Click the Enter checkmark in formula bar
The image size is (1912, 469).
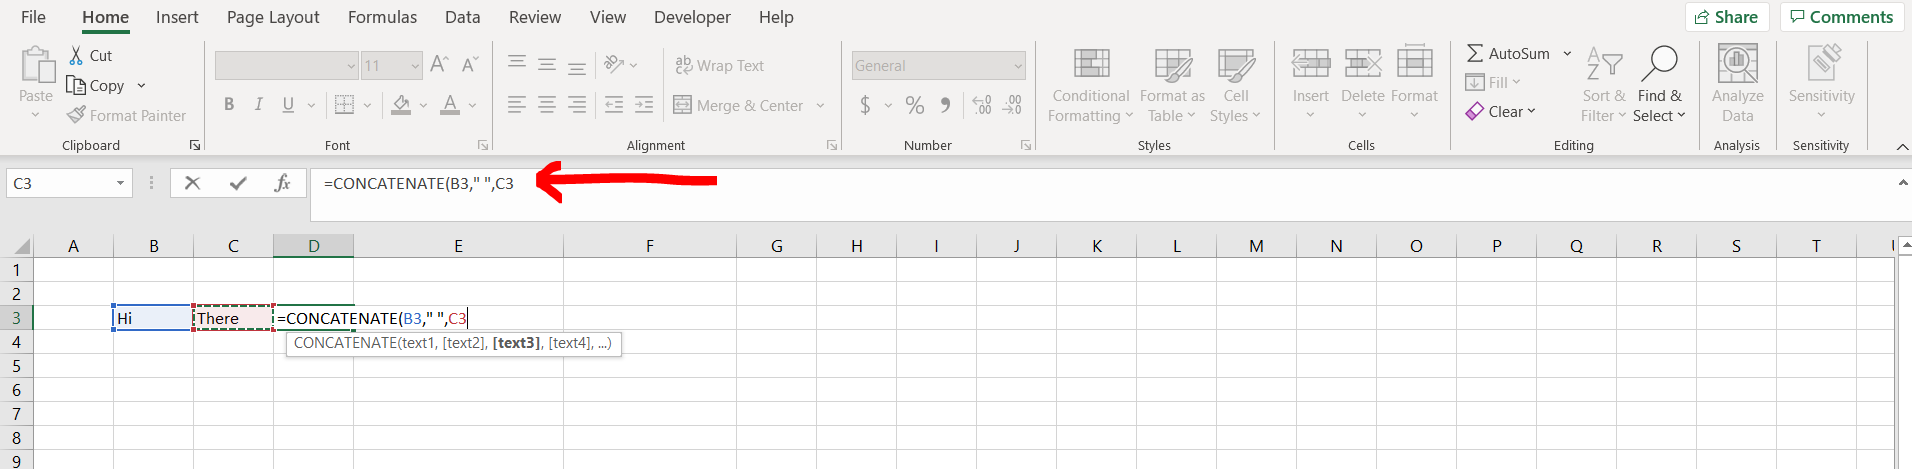click(238, 183)
